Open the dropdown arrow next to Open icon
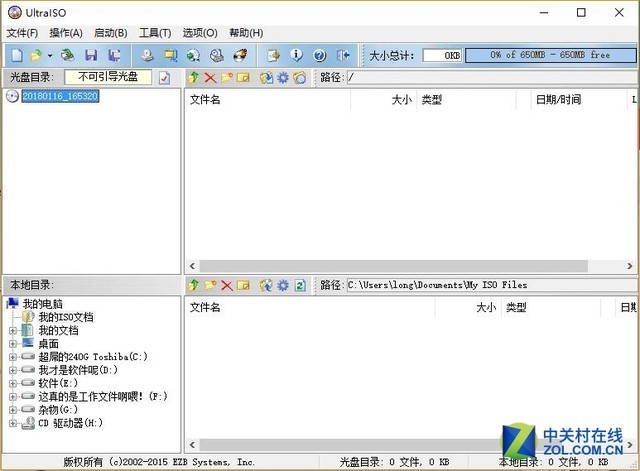640x471 pixels. click(50, 56)
